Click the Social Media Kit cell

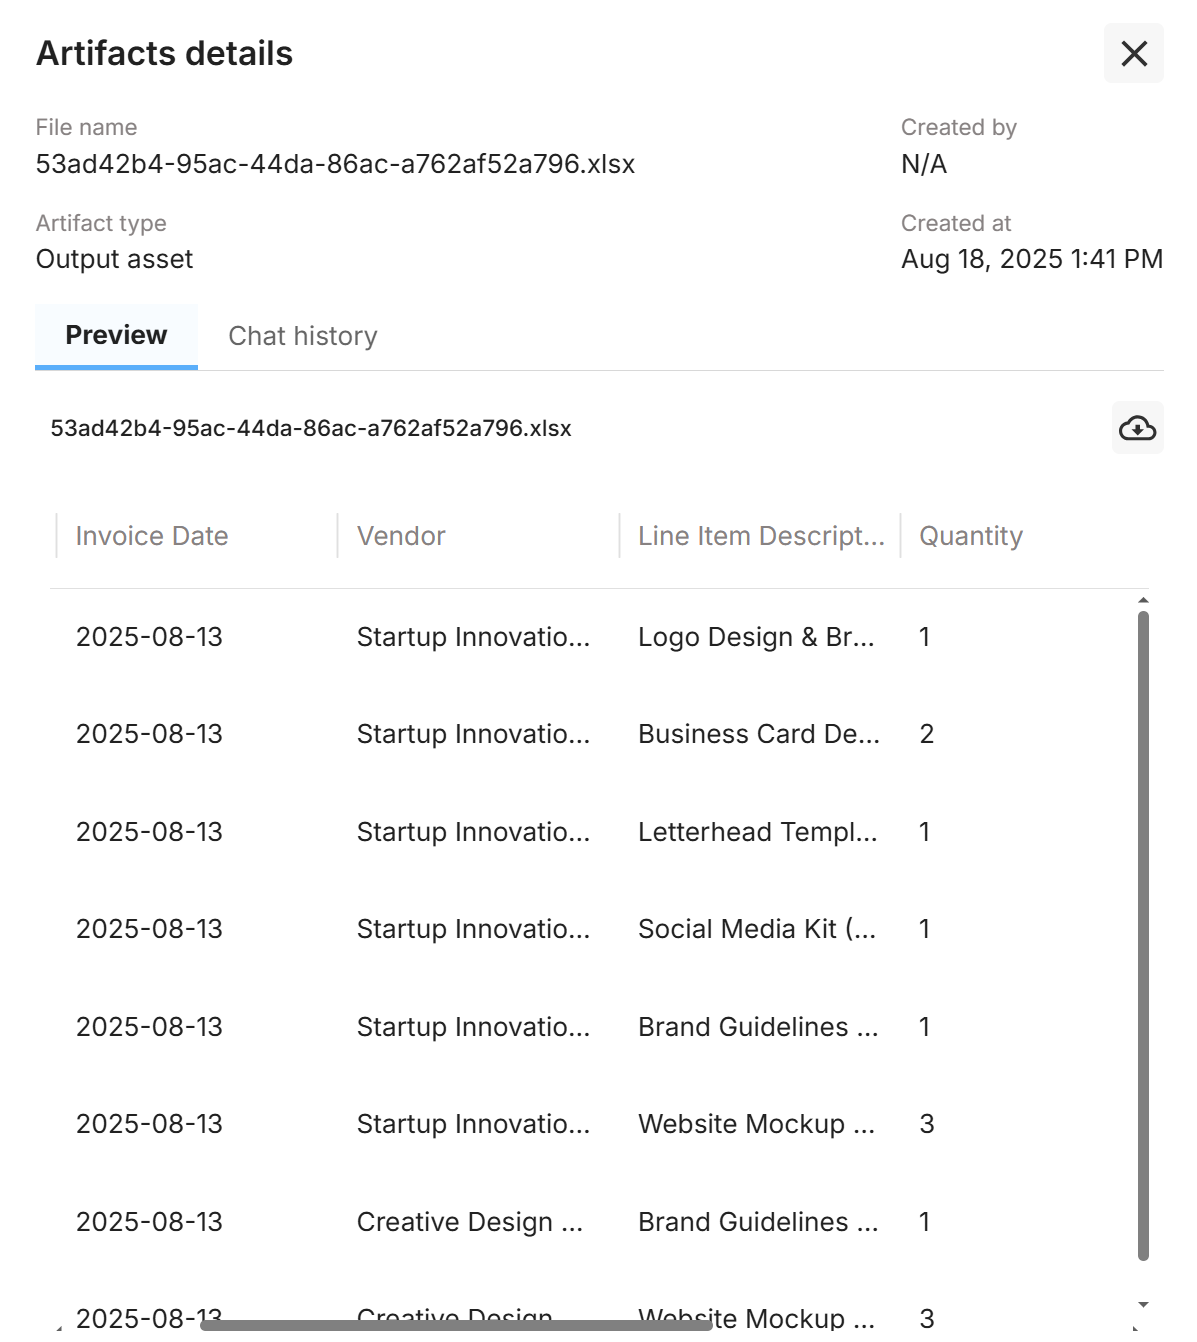(756, 929)
